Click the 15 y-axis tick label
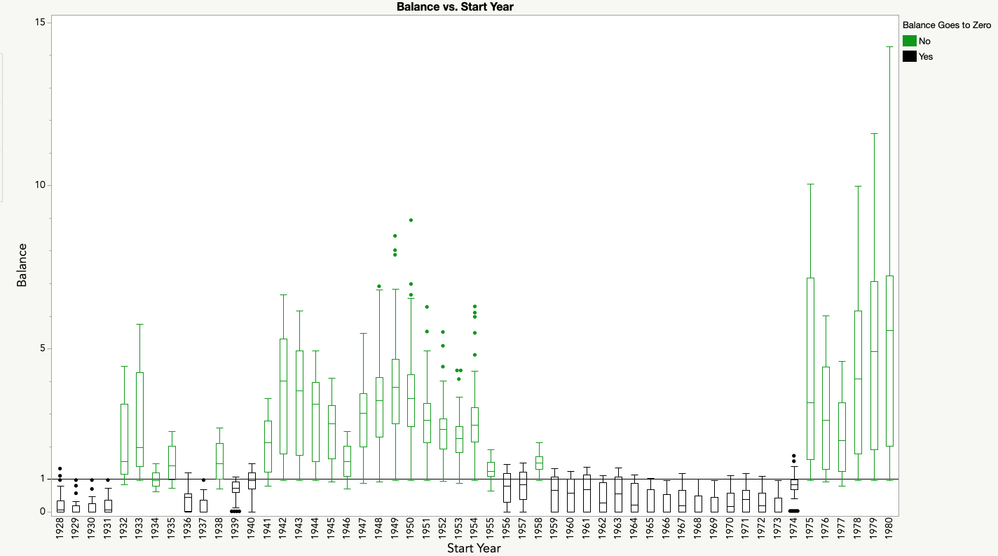The image size is (998, 556). click(40, 22)
